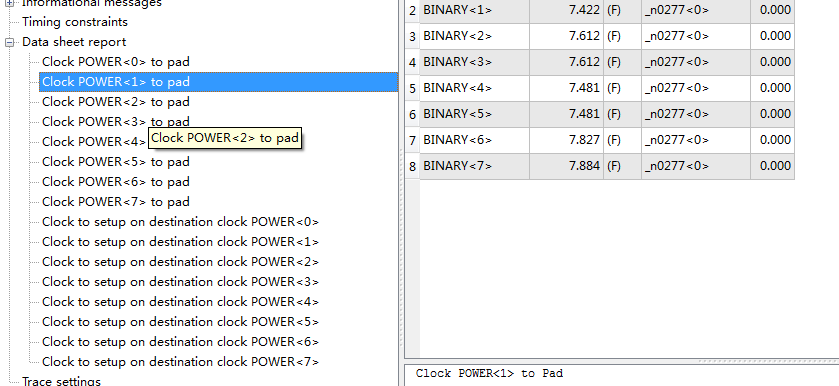839x386 pixels.
Task: Select delay value 7.422 in BINARY<1> row
Action: [x=567, y=10]
